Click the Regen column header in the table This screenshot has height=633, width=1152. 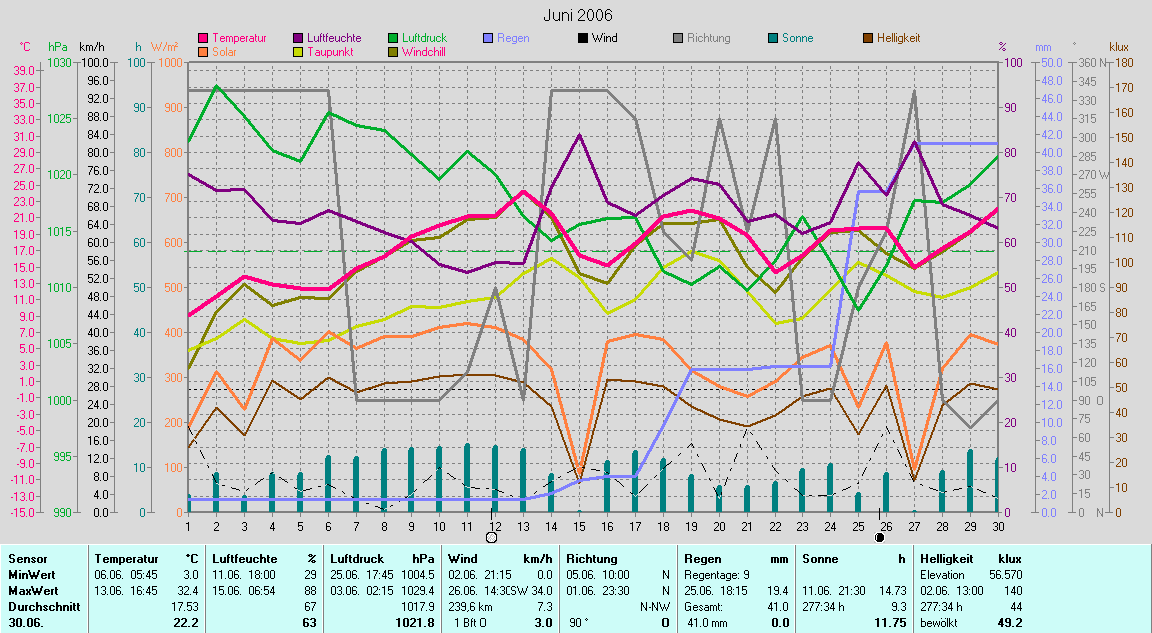click(x=702, y=559)
